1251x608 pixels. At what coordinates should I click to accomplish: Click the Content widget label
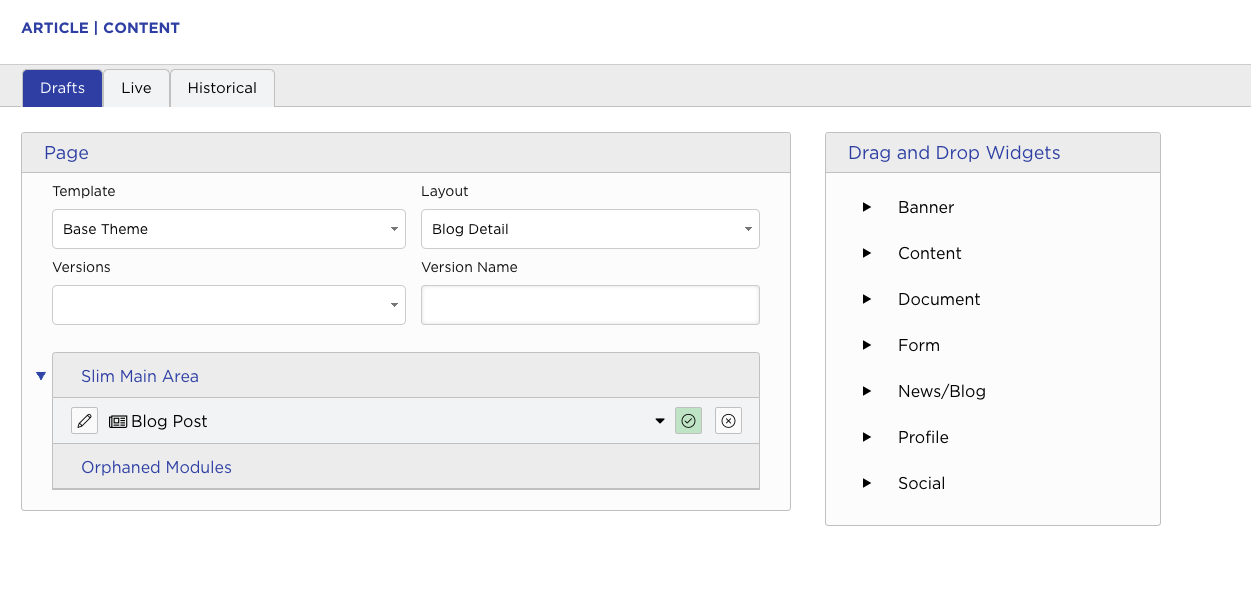tap(930, 253)
